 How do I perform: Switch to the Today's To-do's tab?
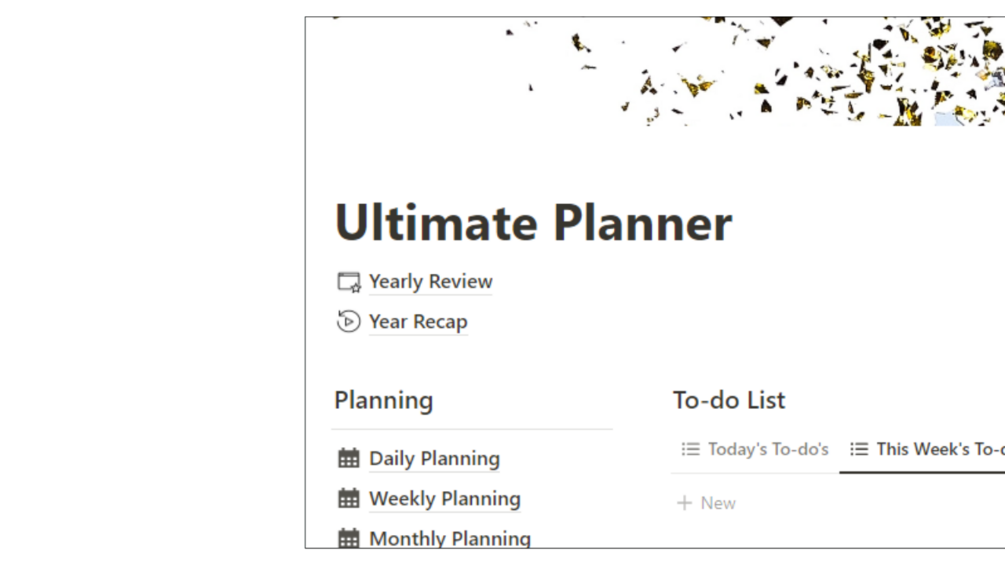767,450
